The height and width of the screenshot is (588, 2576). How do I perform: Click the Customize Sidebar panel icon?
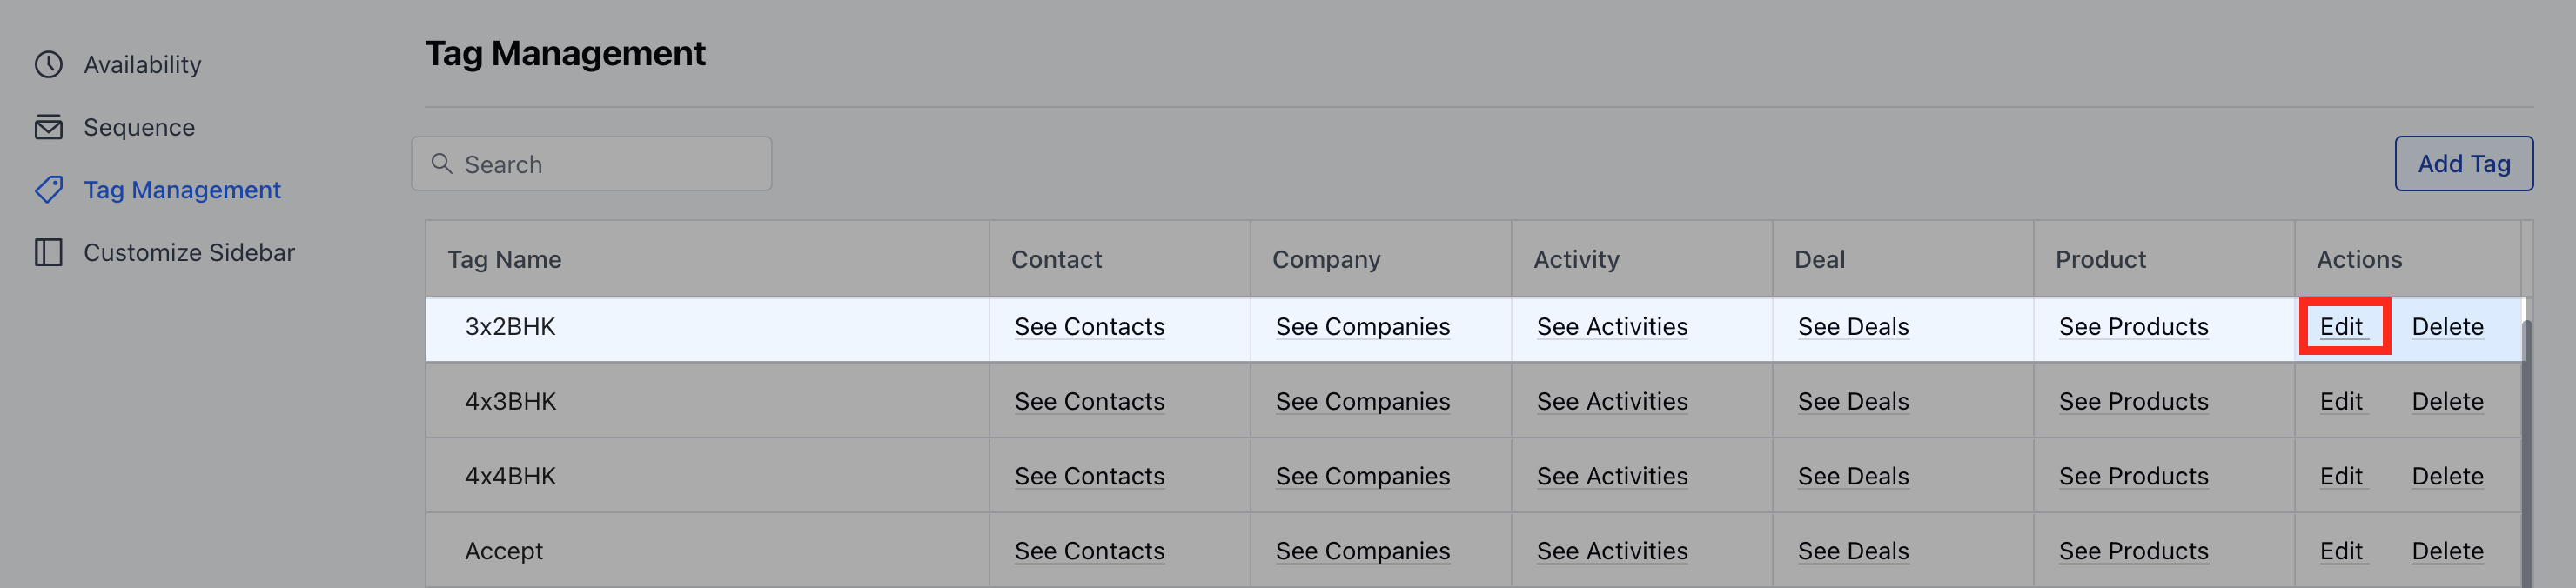(48, 252)
